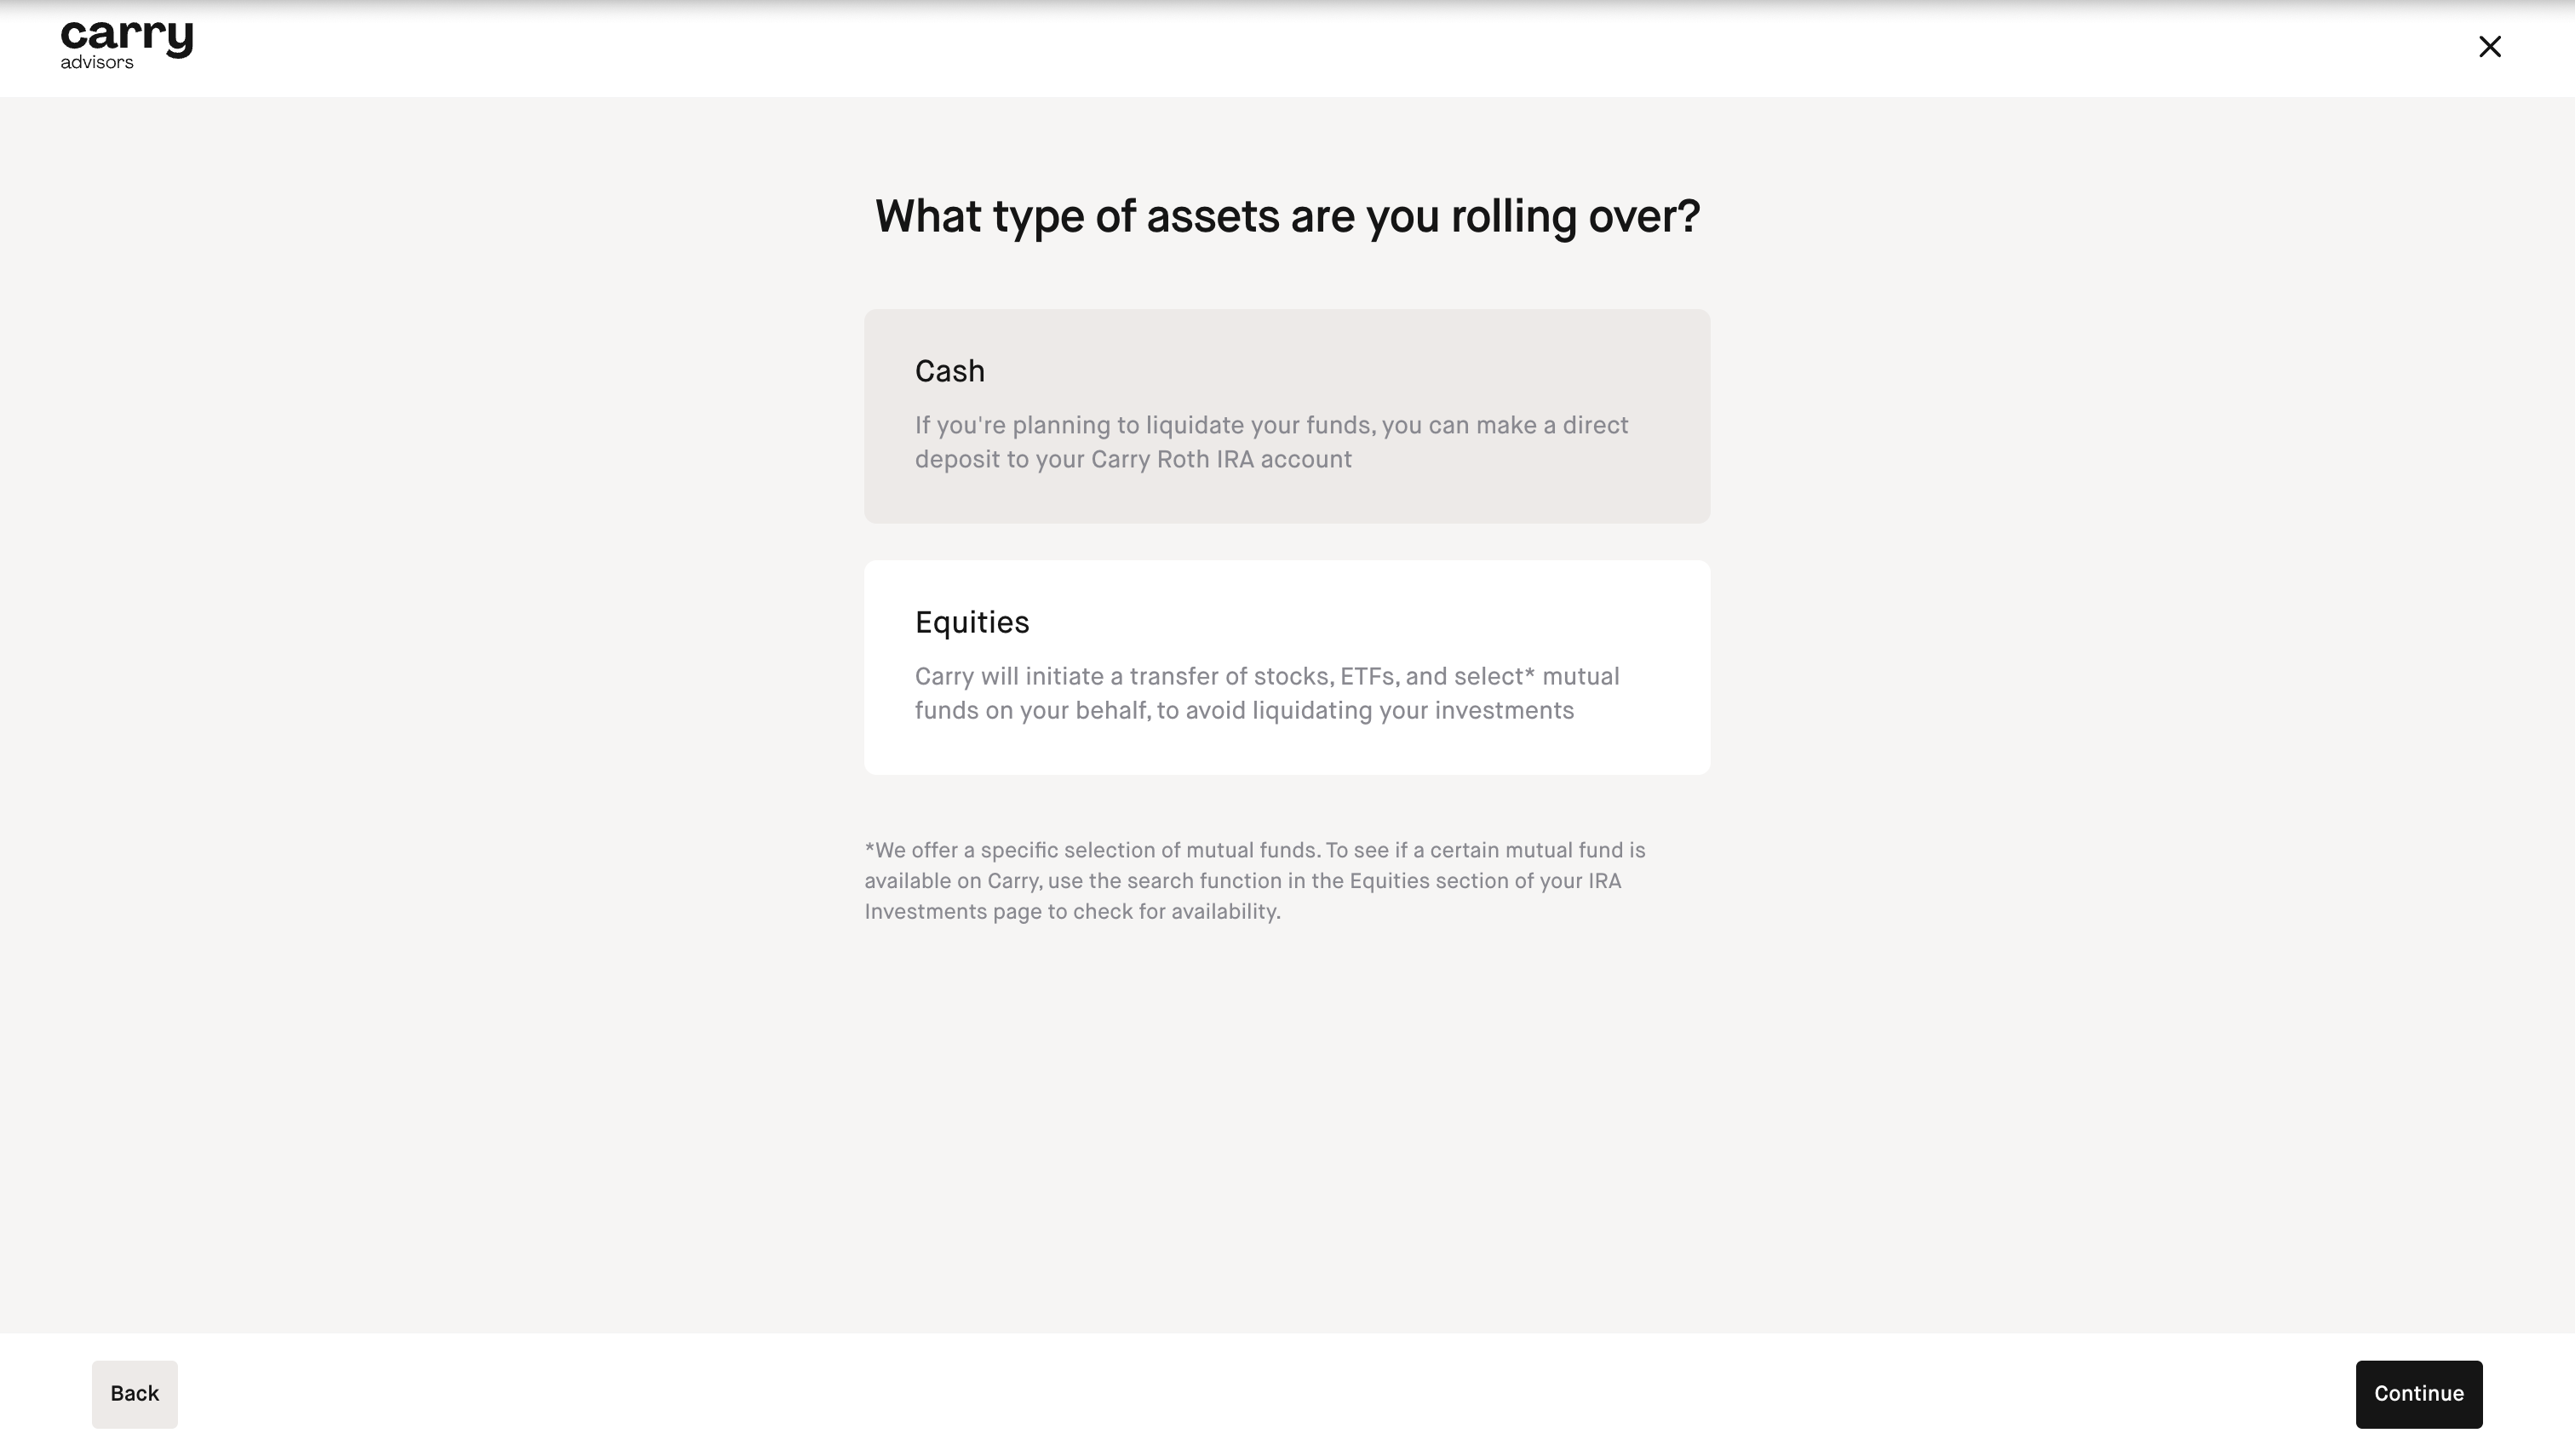
Task: Click "Carry Roth IRA account" in Cash description
Action: 1221,459
